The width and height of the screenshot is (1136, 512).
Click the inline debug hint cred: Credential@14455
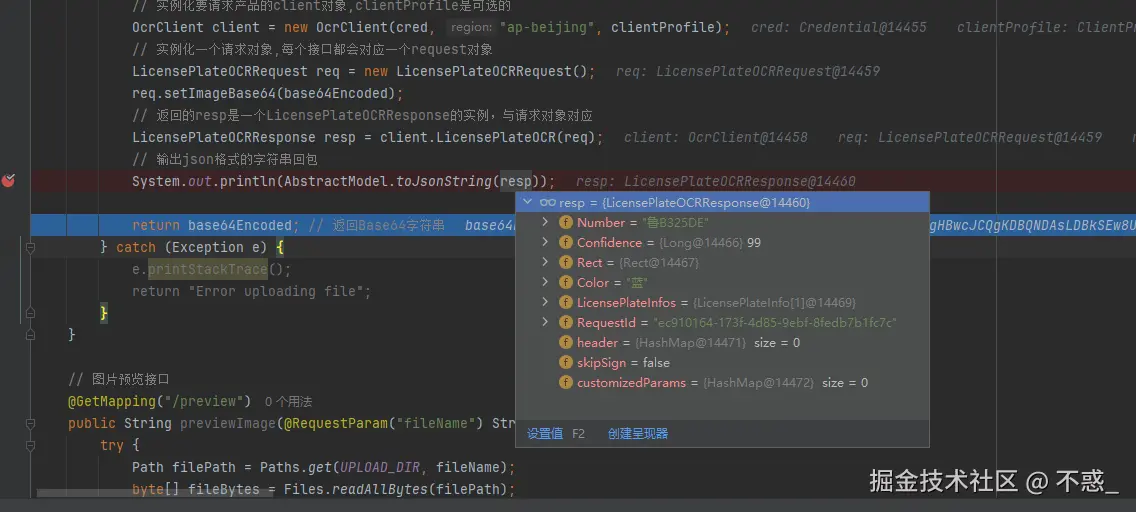tap(838, 28)
